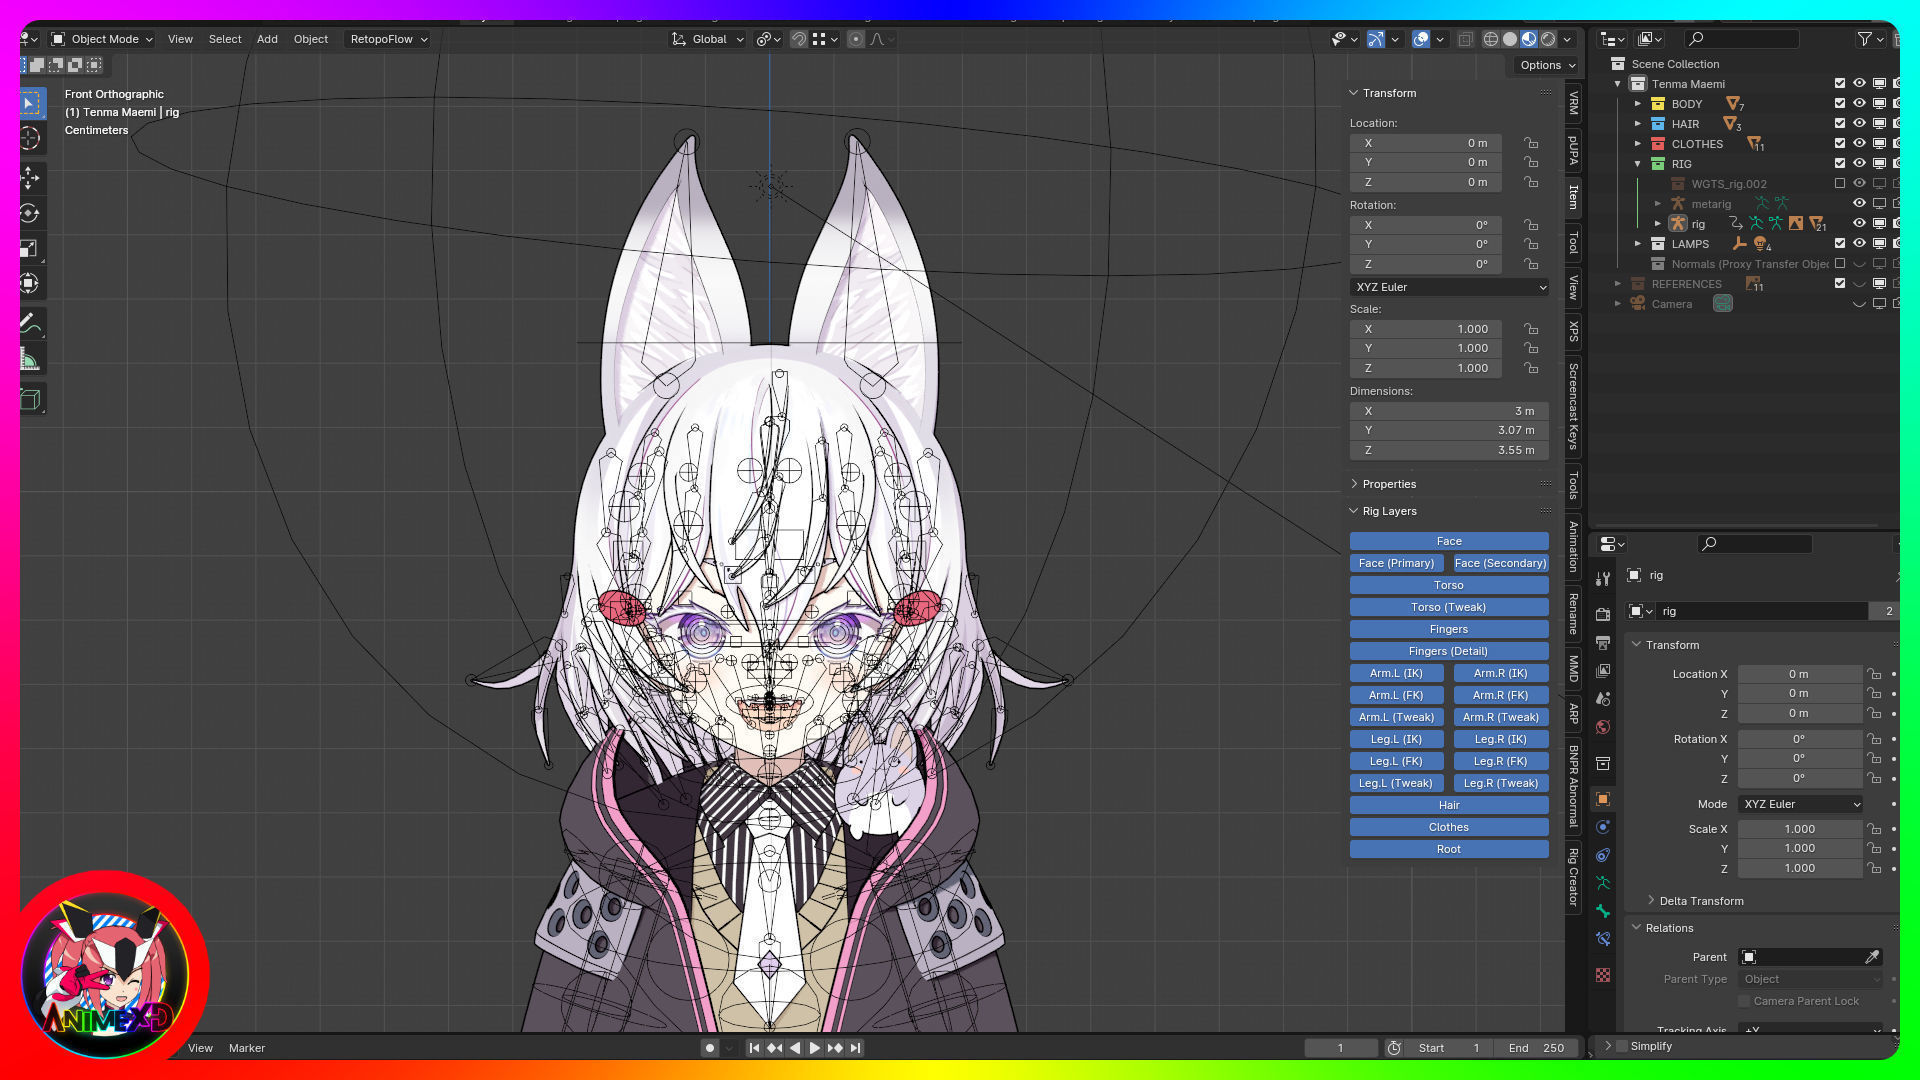Click Fingers (Detail) rig layer button

pyautogui.click(x=1449, y=651)
